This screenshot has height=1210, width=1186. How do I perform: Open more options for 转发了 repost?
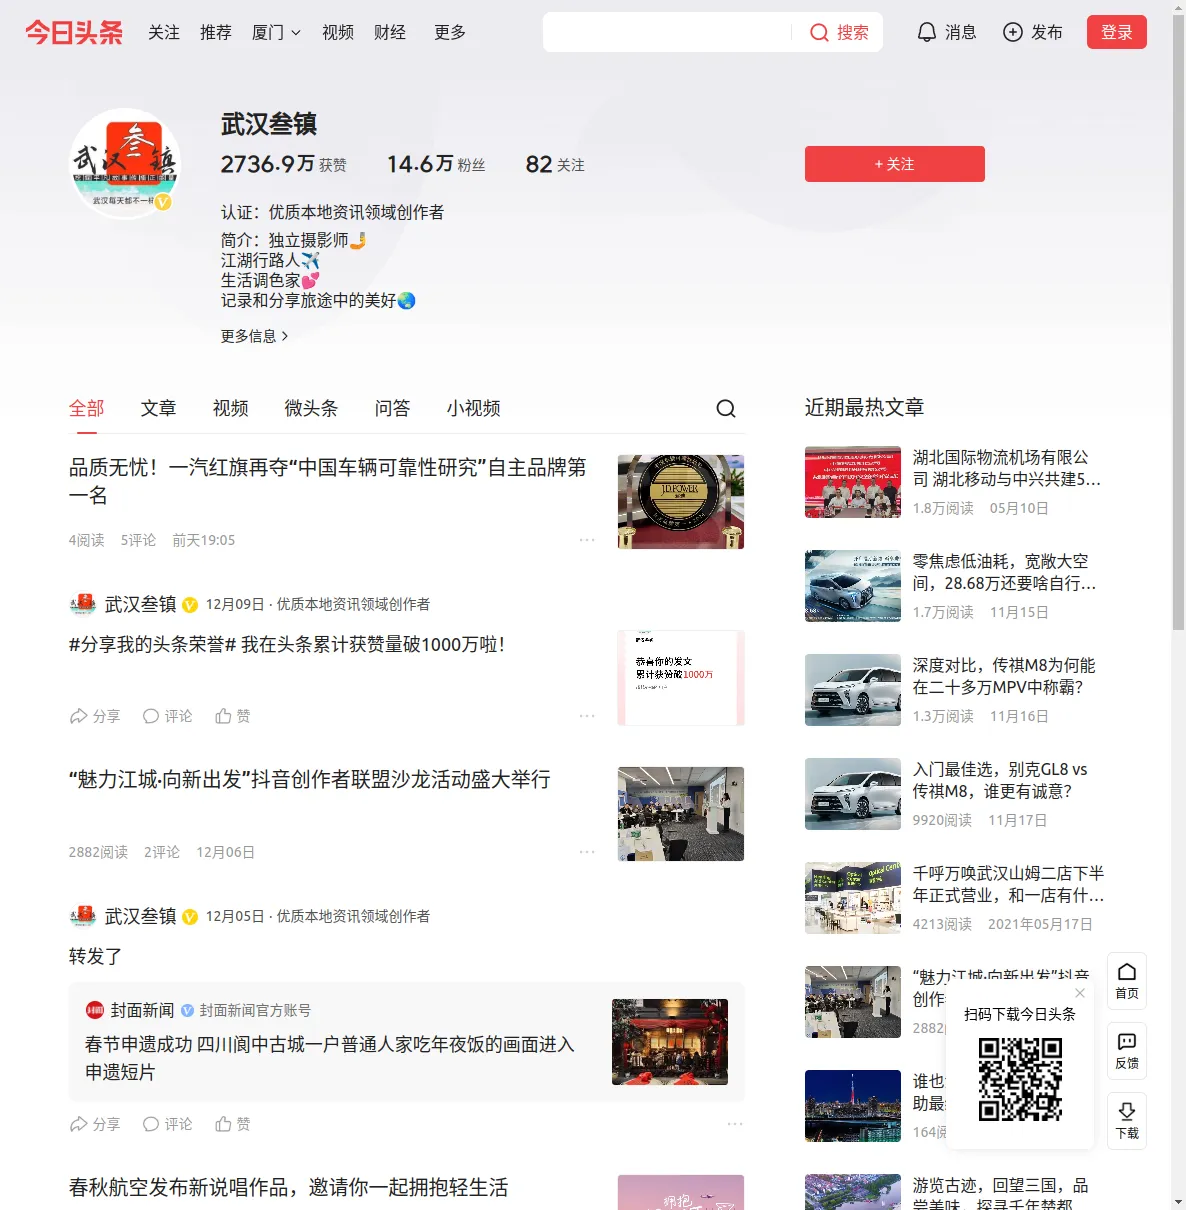point(735,1124)
